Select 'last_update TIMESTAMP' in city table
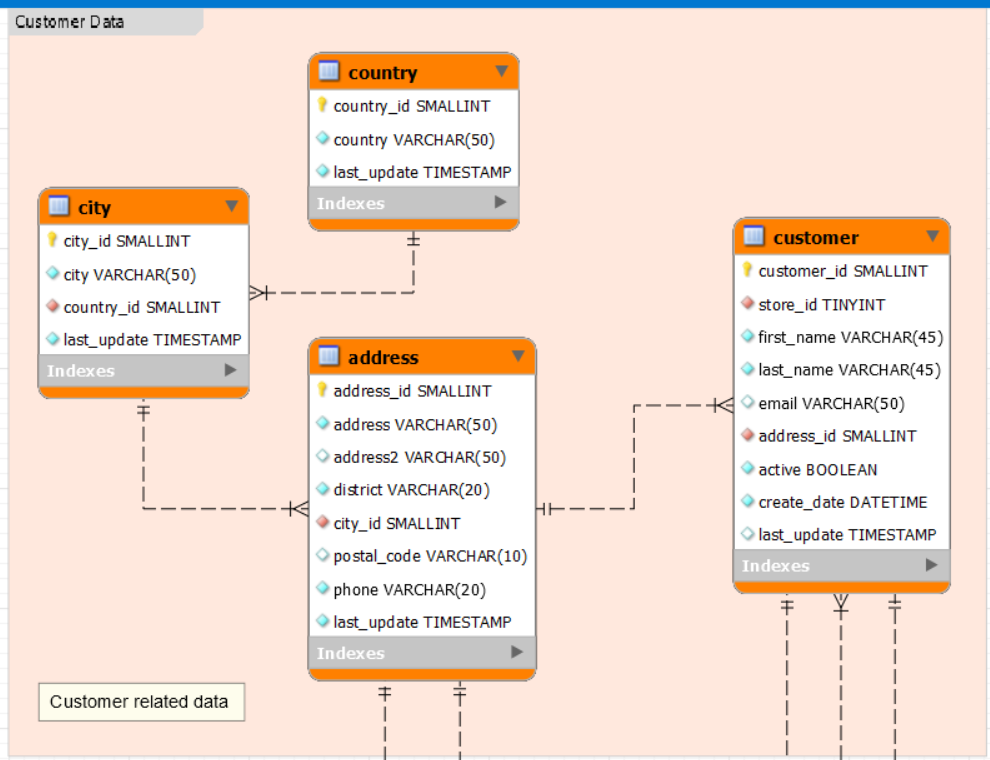Image resolution: width=990 pixels, height=760 pixels. point(152,340)
